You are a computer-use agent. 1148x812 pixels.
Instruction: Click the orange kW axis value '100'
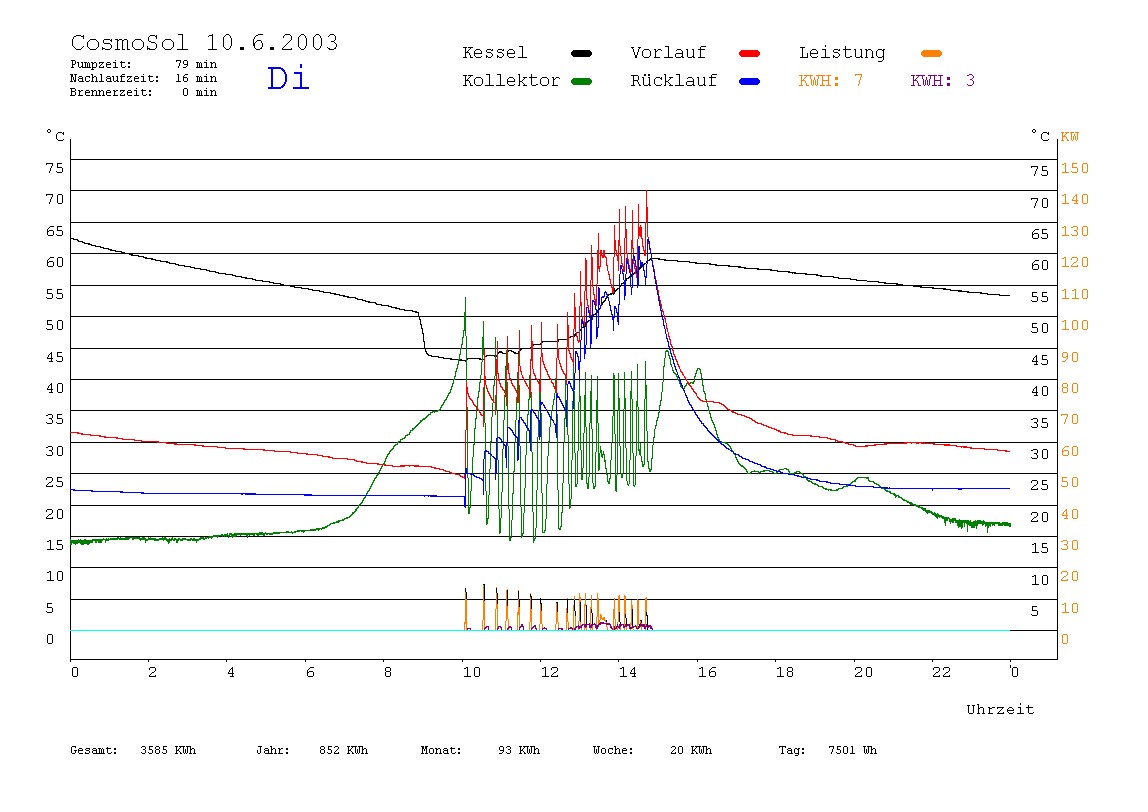coord(1075,325)
